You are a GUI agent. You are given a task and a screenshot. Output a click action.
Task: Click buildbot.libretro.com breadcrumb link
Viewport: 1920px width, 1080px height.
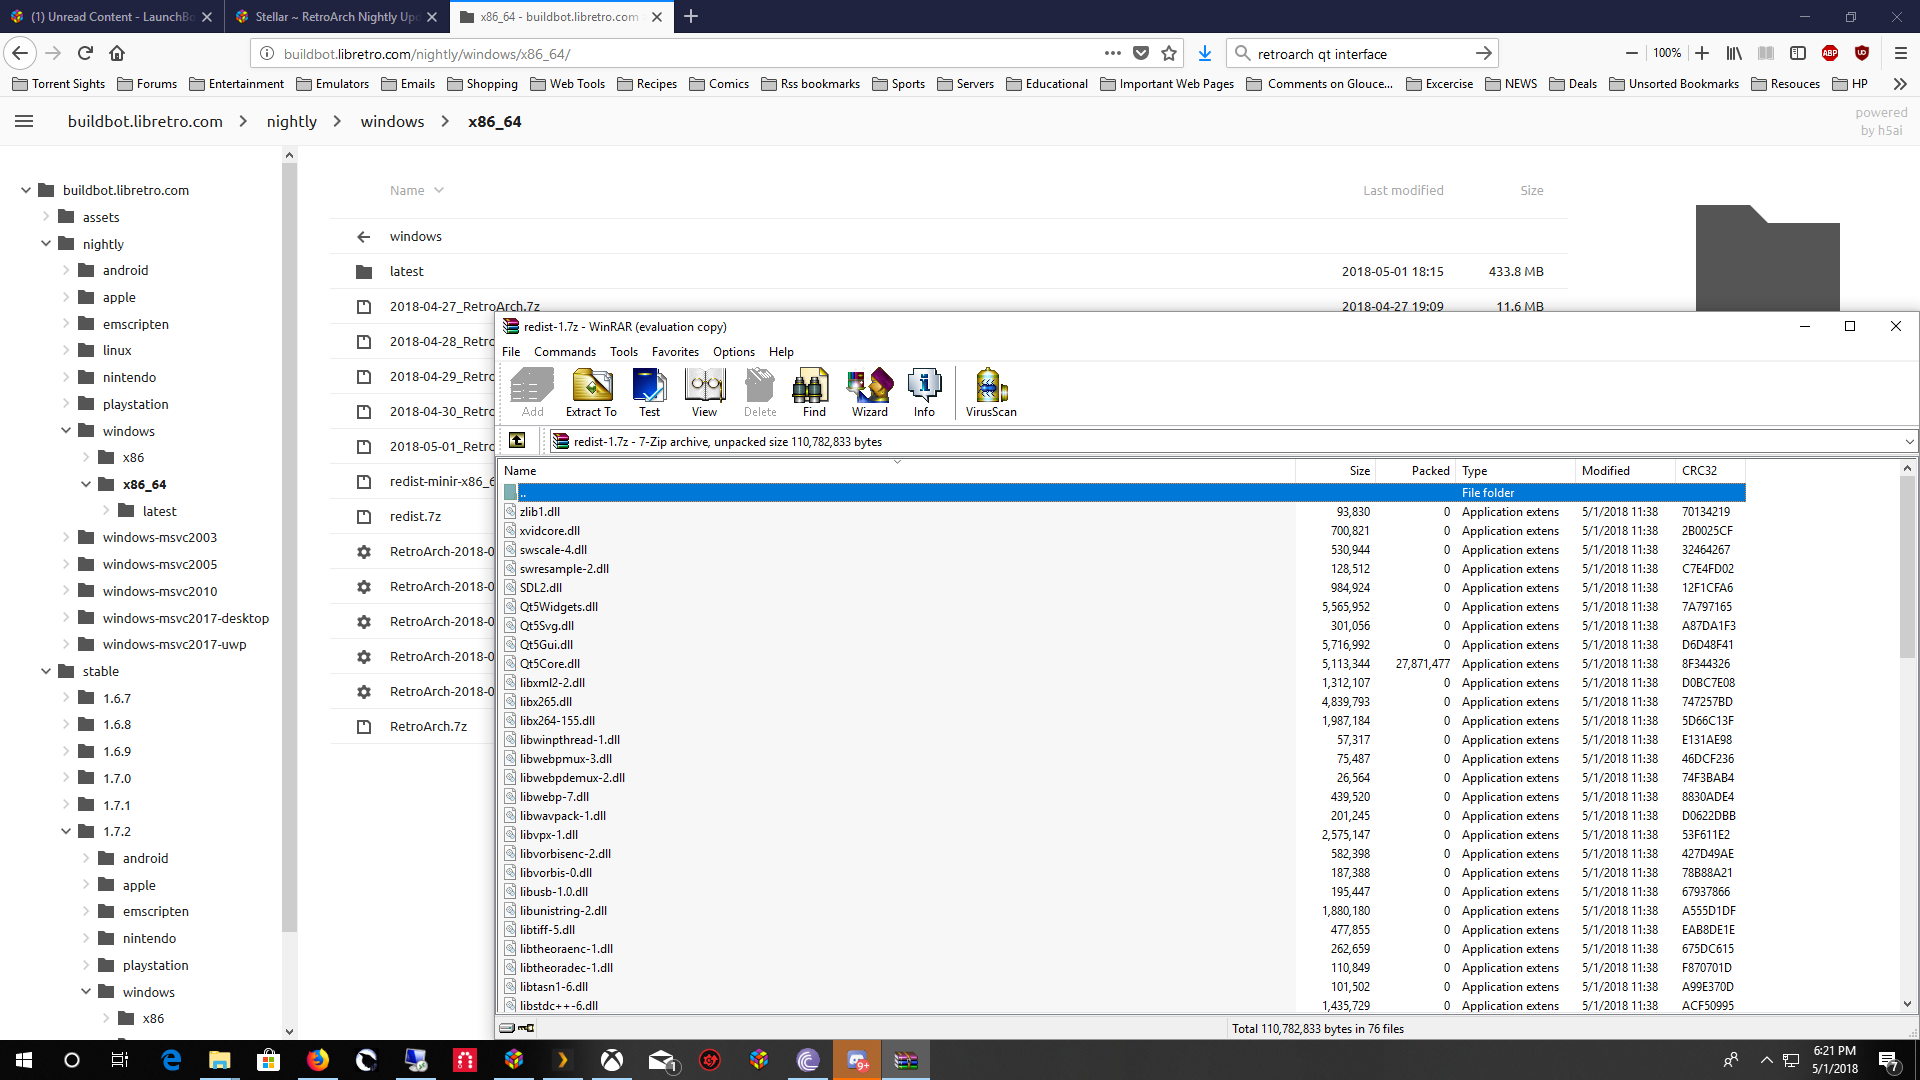(x=145, y=121)
